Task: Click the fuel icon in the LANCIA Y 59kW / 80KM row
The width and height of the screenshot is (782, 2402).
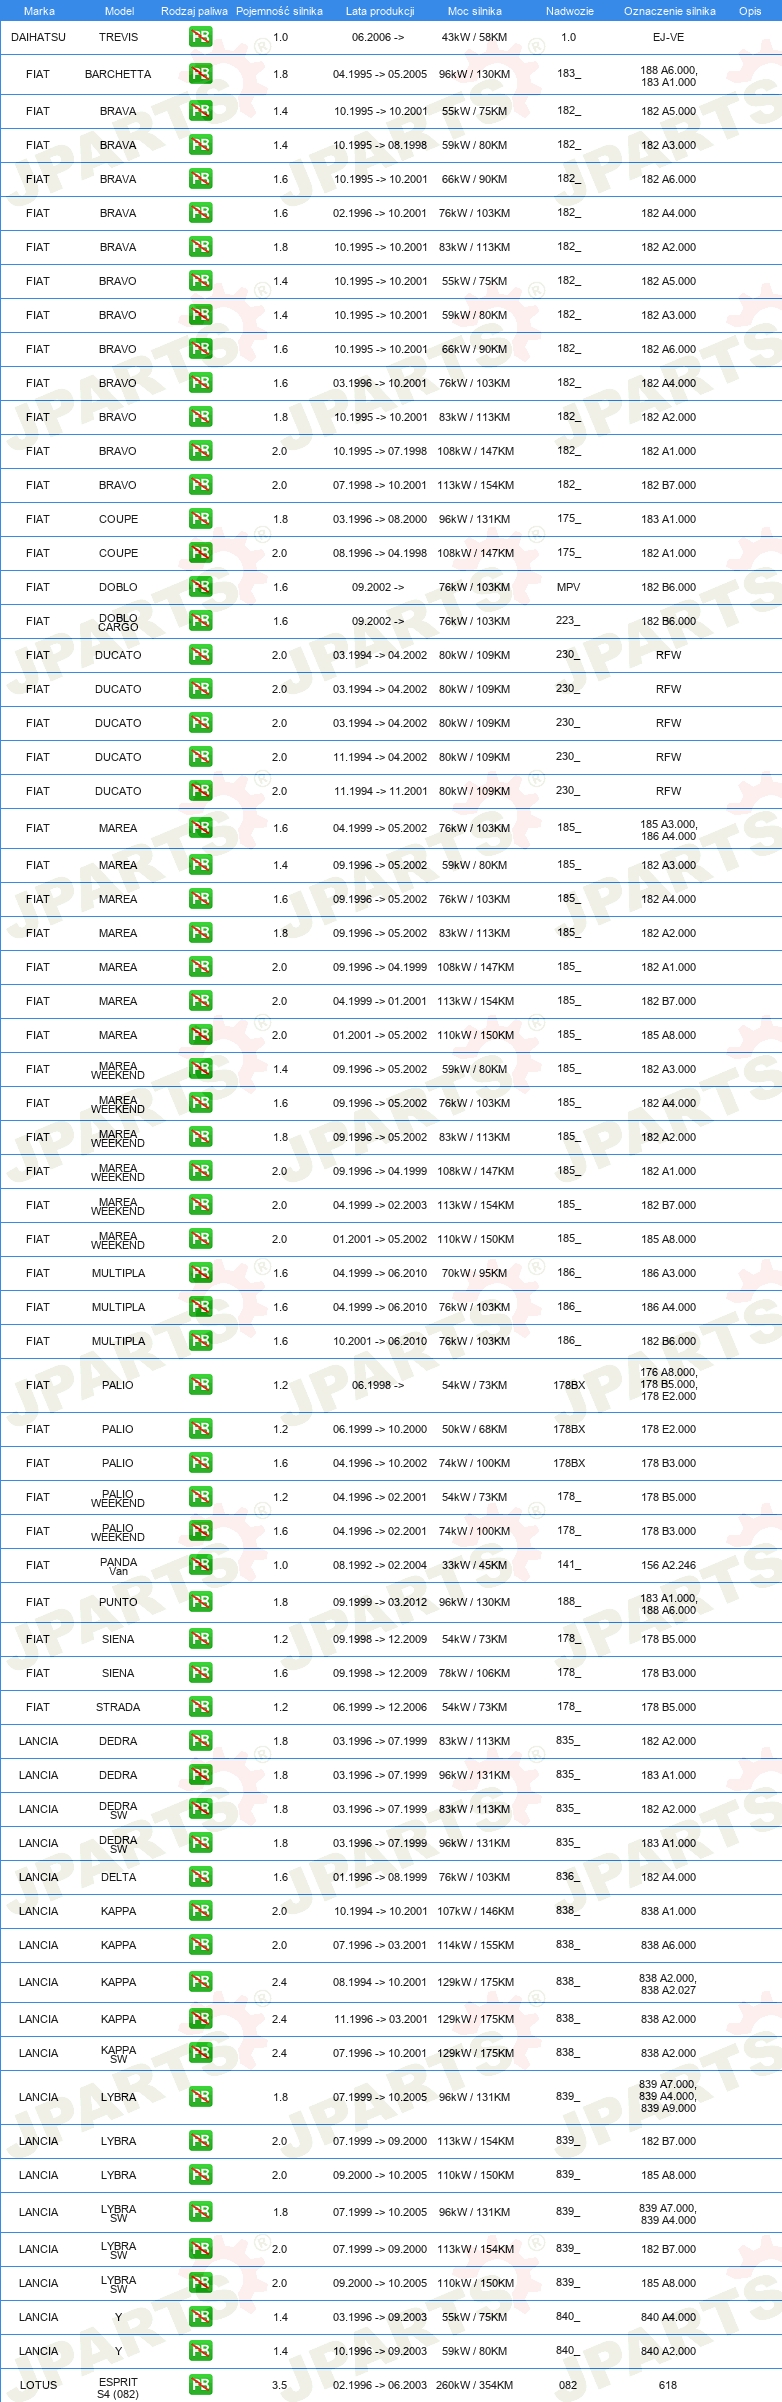Action: 201,2351
